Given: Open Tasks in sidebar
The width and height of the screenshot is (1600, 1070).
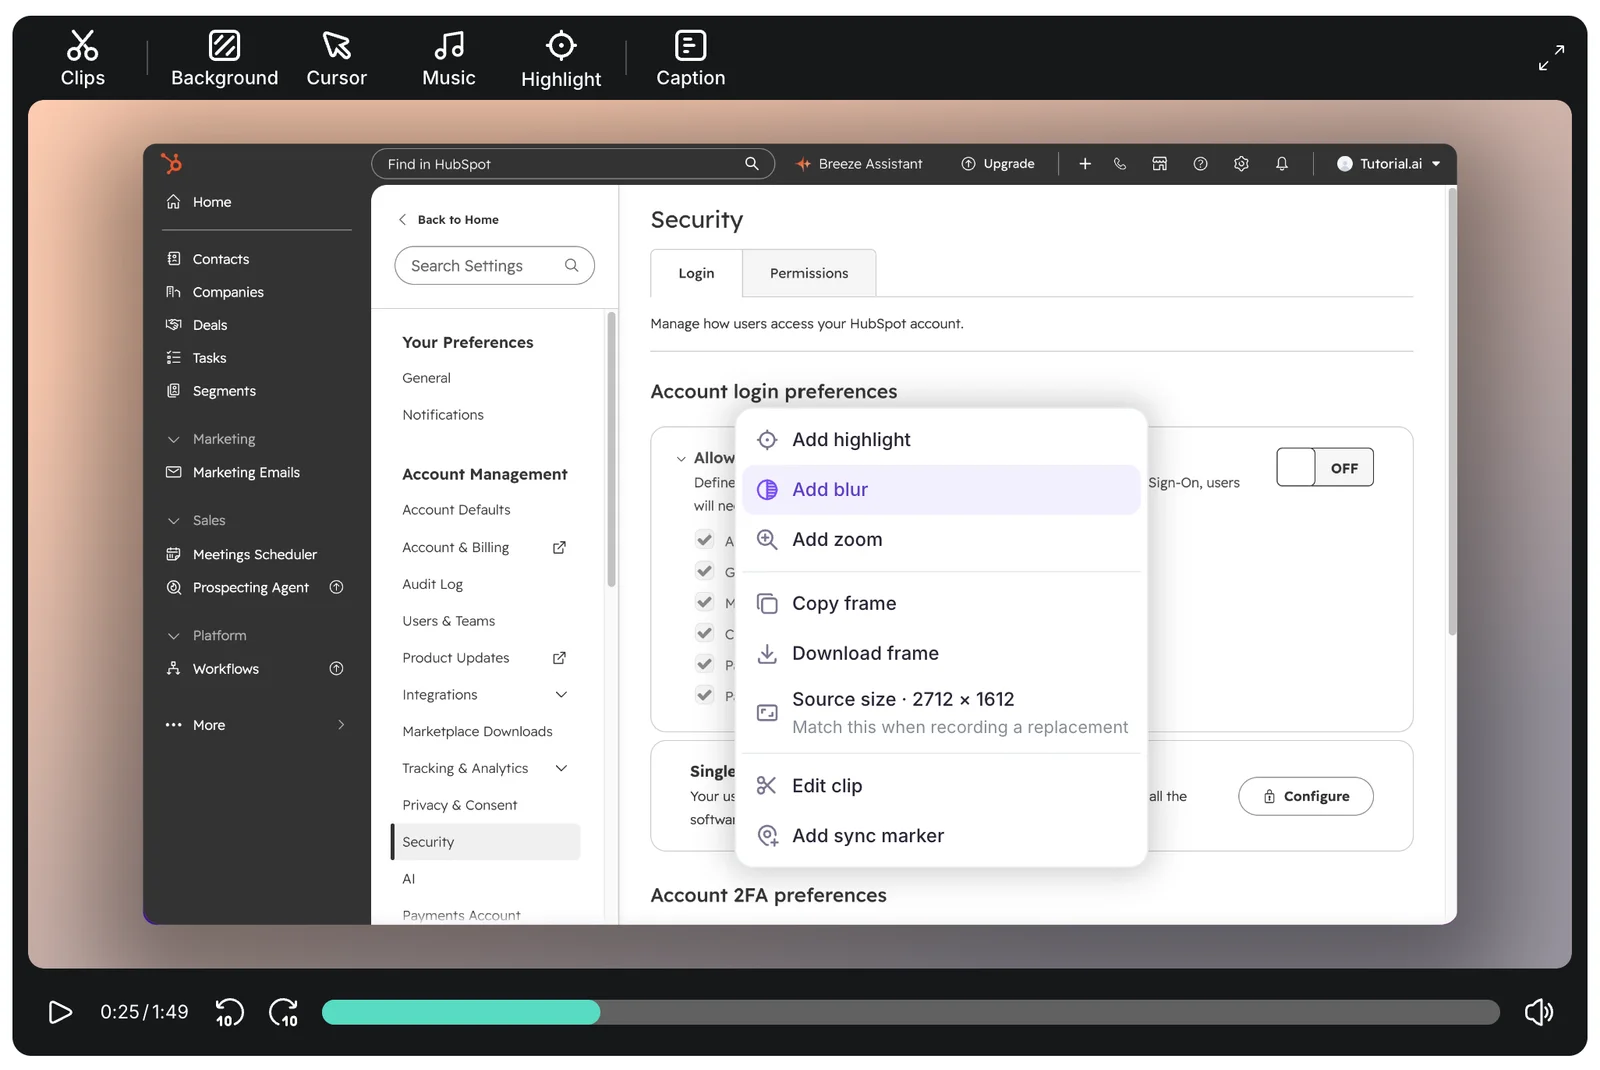Looking at the screenshot, I should click(x=196, y=358).
